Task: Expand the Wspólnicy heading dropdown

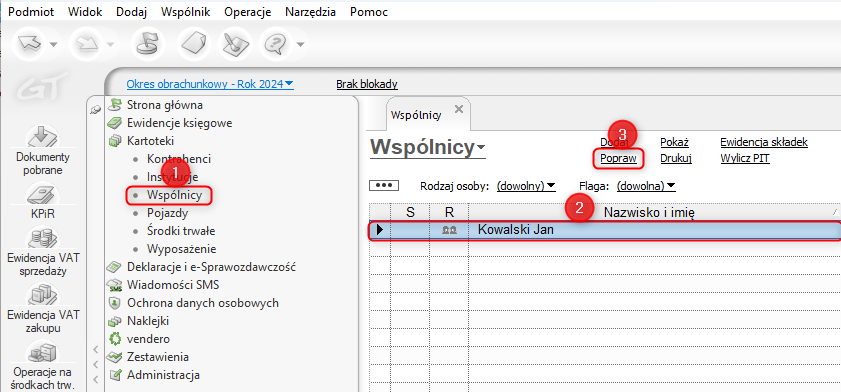Action: point(481,147)
